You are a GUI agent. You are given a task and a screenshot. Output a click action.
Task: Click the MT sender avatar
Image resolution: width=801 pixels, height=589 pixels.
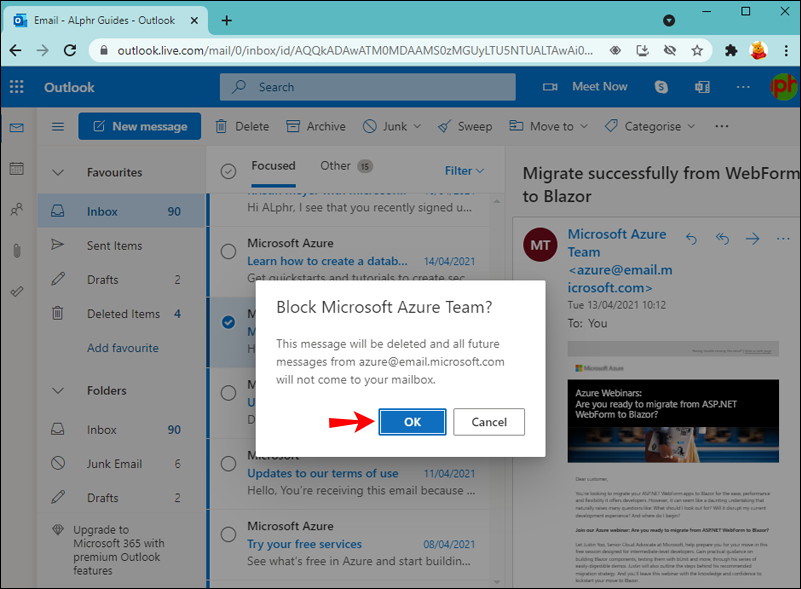pos(540,245)
